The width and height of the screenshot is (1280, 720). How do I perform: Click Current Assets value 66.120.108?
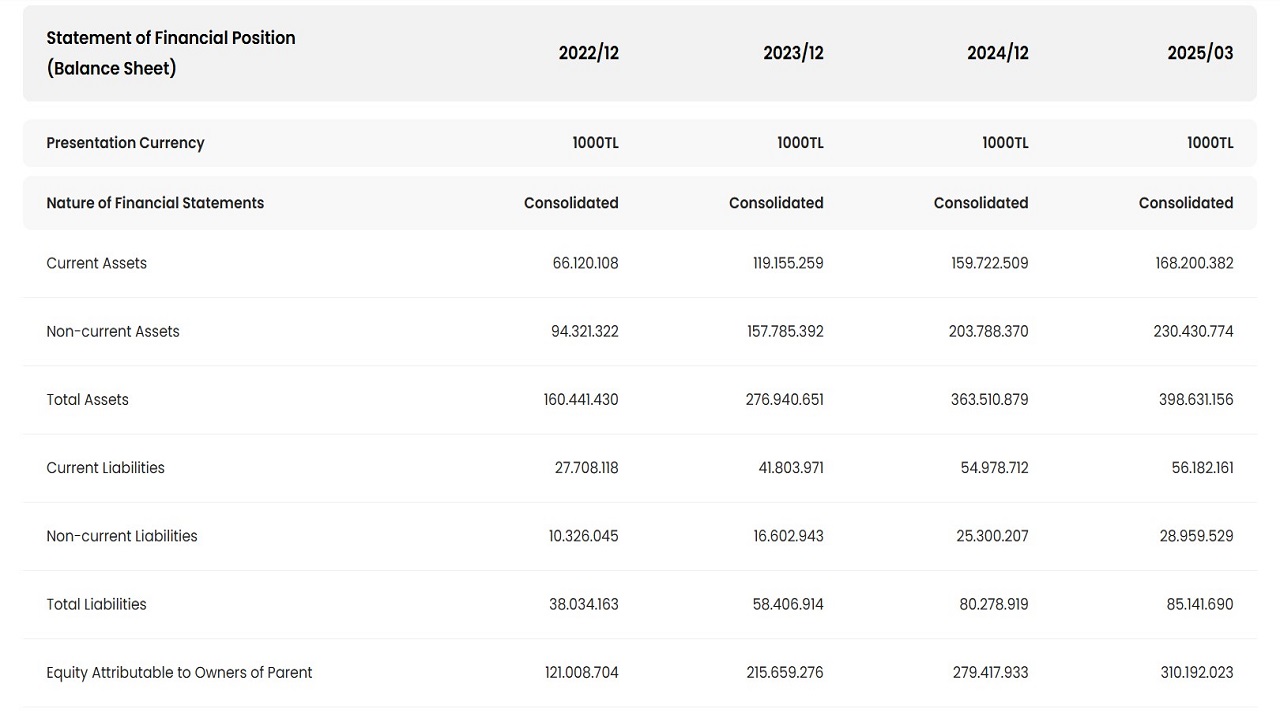point(585,263)
